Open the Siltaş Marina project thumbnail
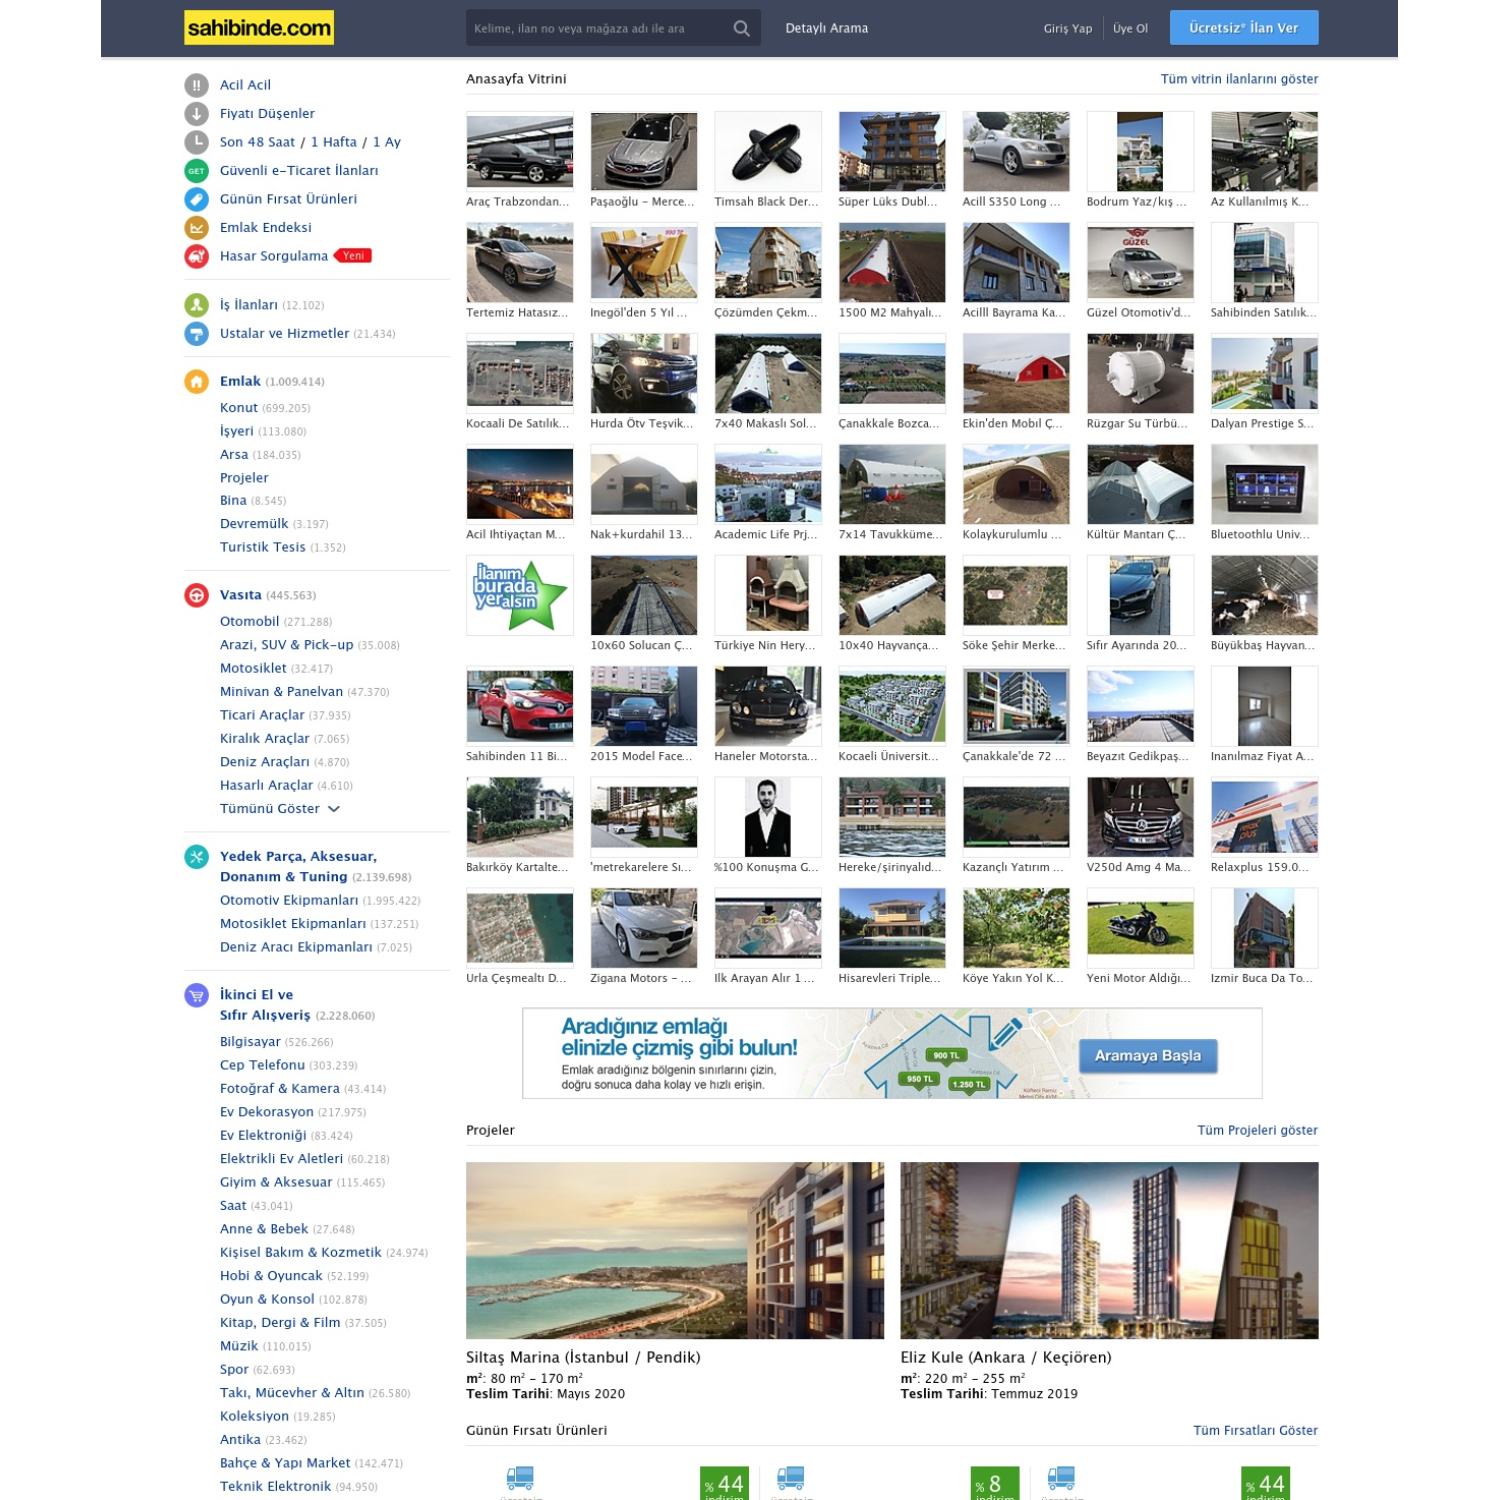The width and height of the screenshot is (1500, 1500). pos(676,1248)
